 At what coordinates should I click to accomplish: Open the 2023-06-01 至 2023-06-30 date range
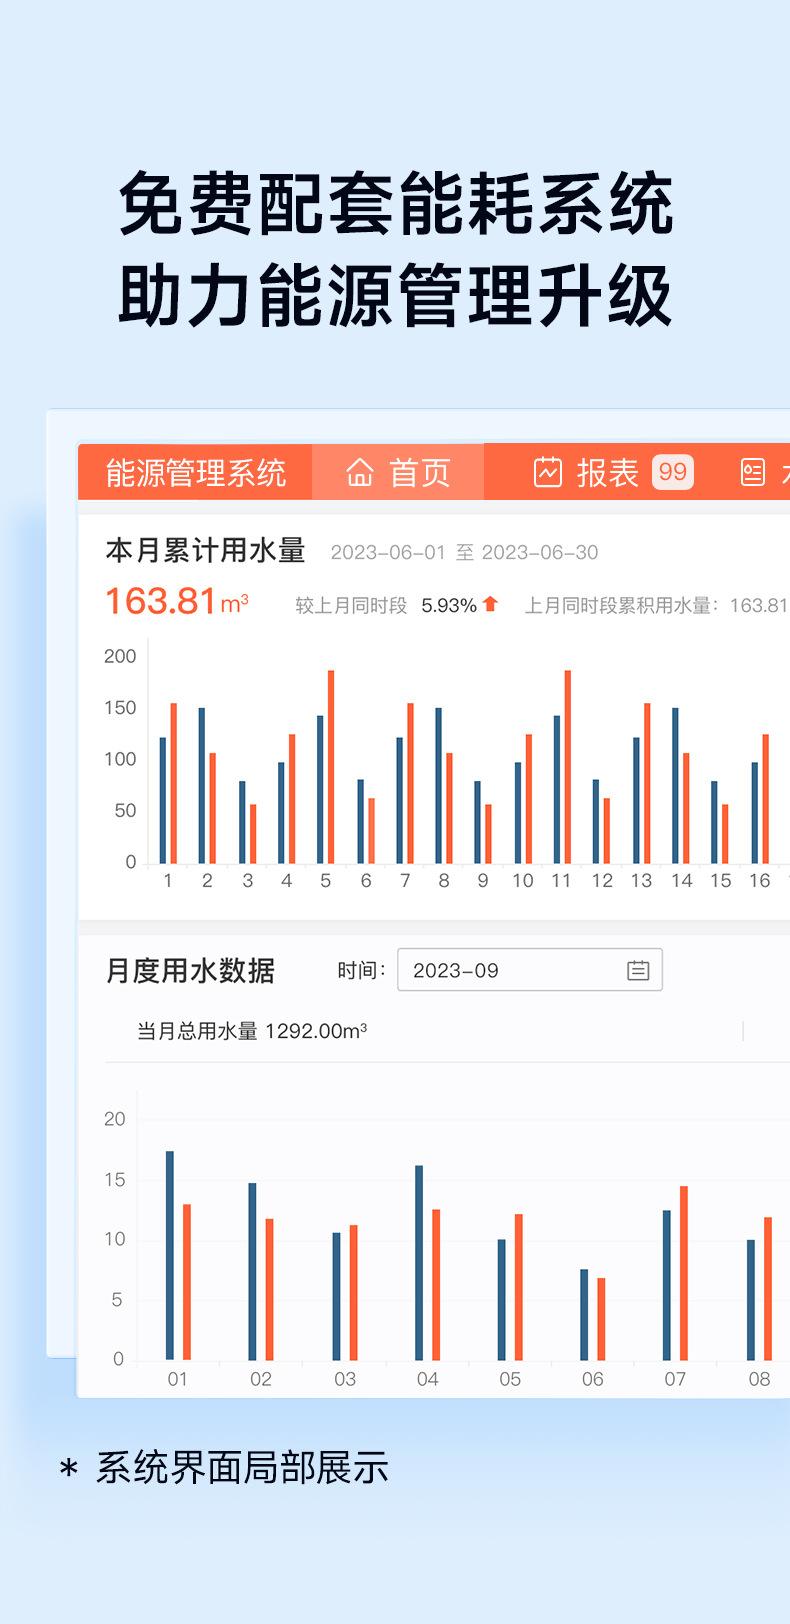coord(464,552)
